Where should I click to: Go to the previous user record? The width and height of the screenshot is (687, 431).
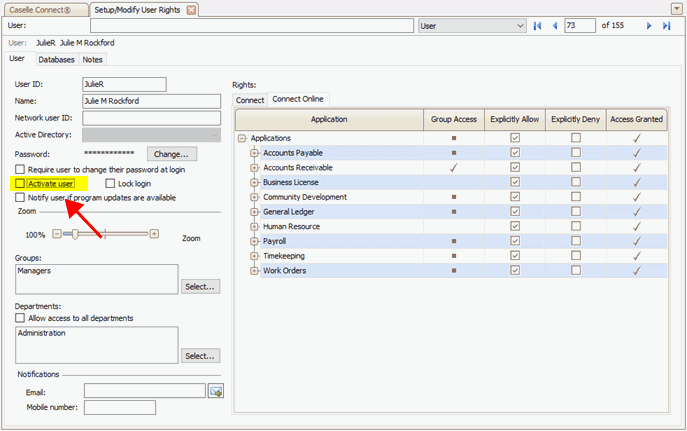coord(555,26)
